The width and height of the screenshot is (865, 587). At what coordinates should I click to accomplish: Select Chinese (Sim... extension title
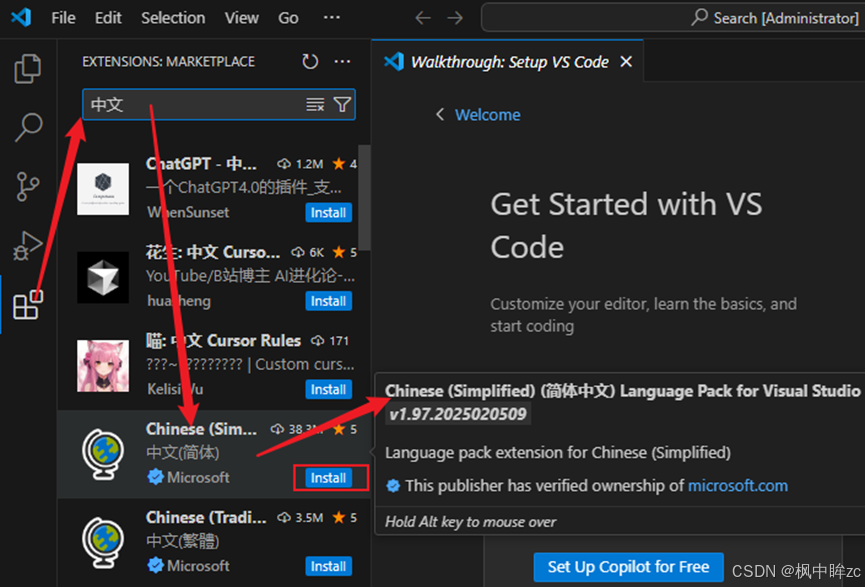pos(201,429)
